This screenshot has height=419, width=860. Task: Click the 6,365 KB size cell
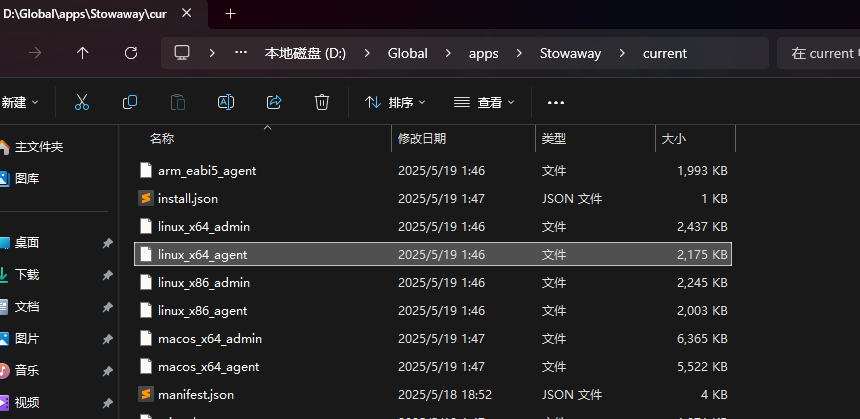pyautogui.click(x=702, y=338)
